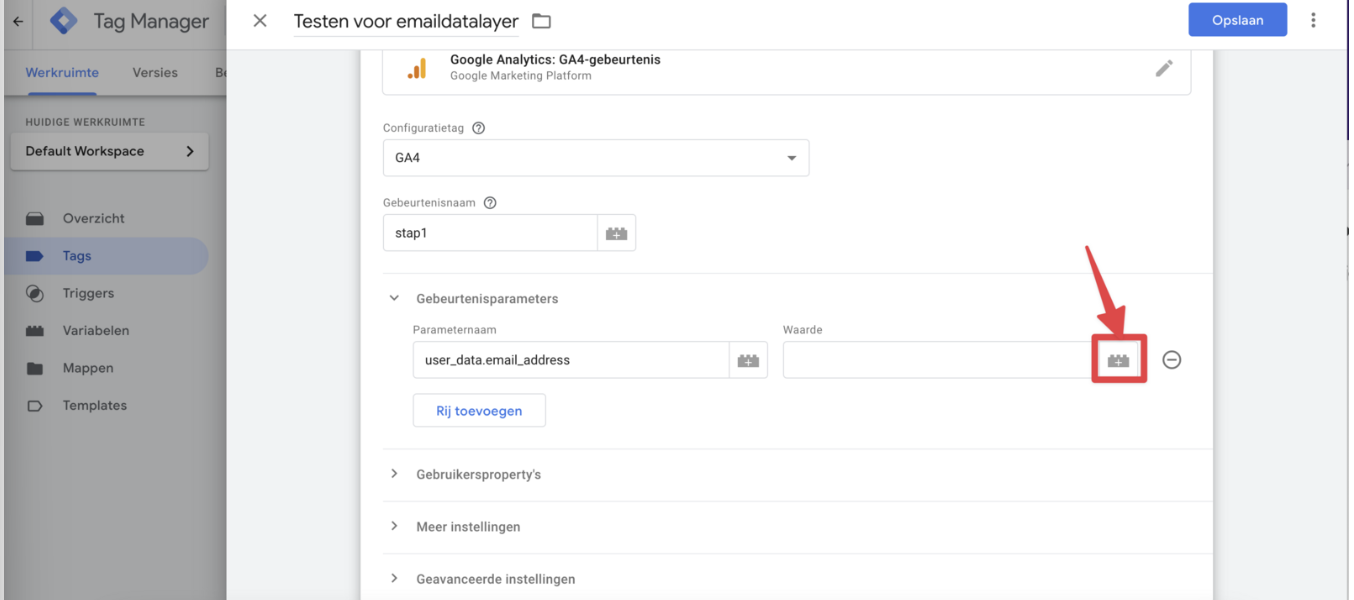Screen dimensions: 1354x600
Task: Click variable icon beside Parameternaam field
Action: 748,360
